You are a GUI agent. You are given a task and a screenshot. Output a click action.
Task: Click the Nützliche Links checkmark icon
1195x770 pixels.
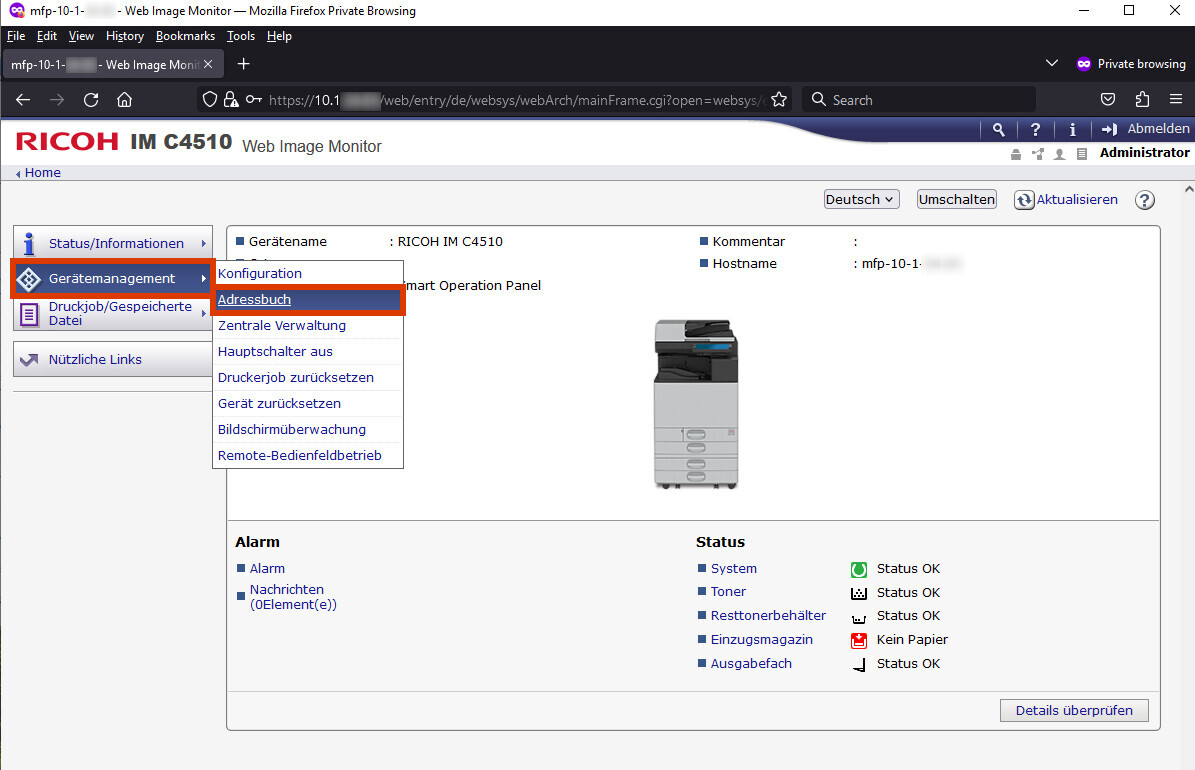(x=29, y=360)
